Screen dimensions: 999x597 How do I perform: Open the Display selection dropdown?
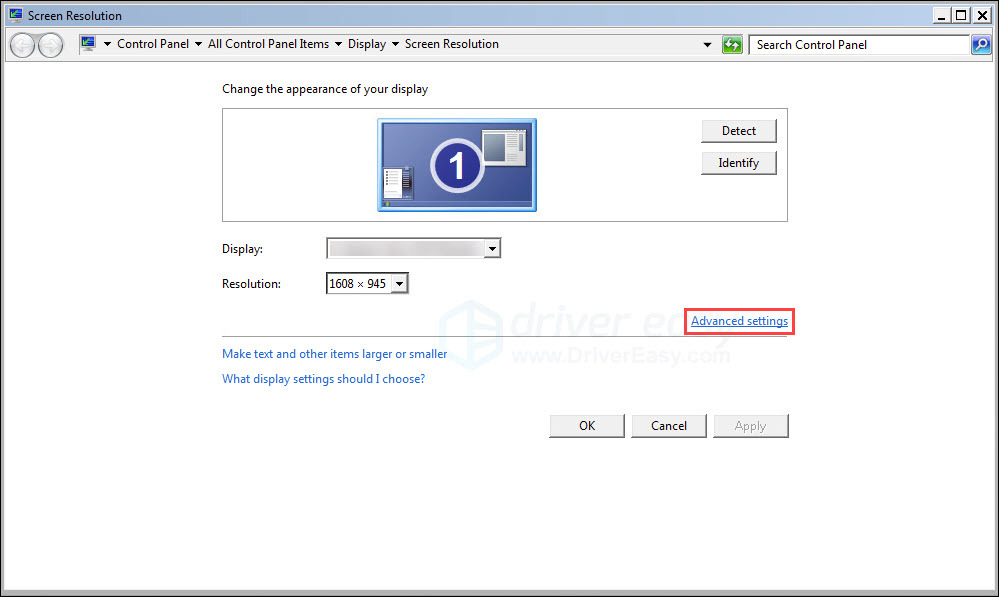[493, 248]
